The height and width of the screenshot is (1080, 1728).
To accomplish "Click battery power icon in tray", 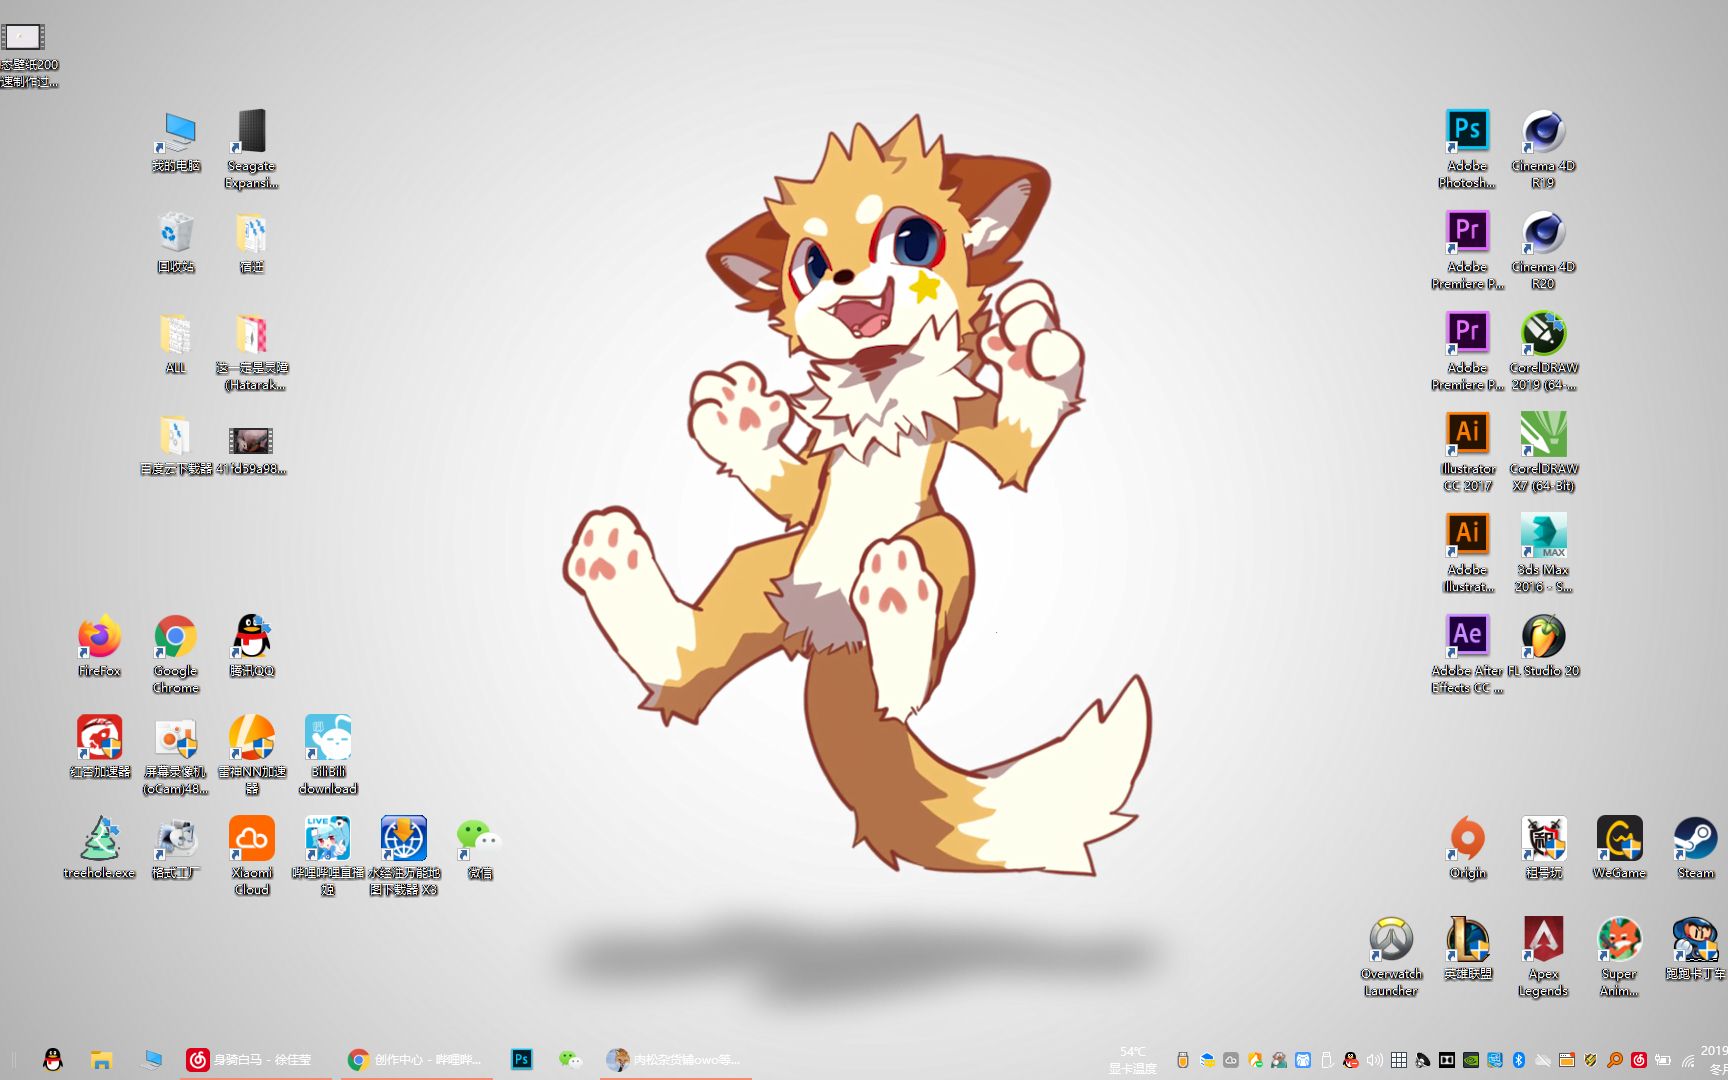I will [1662, 1060].
